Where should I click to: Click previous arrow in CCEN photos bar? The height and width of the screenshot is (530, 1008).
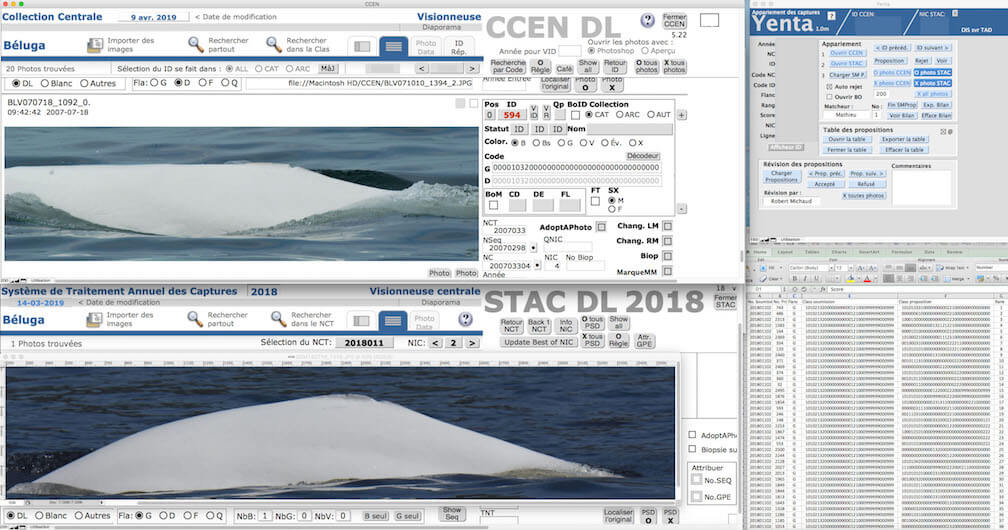tap(421, 68)
